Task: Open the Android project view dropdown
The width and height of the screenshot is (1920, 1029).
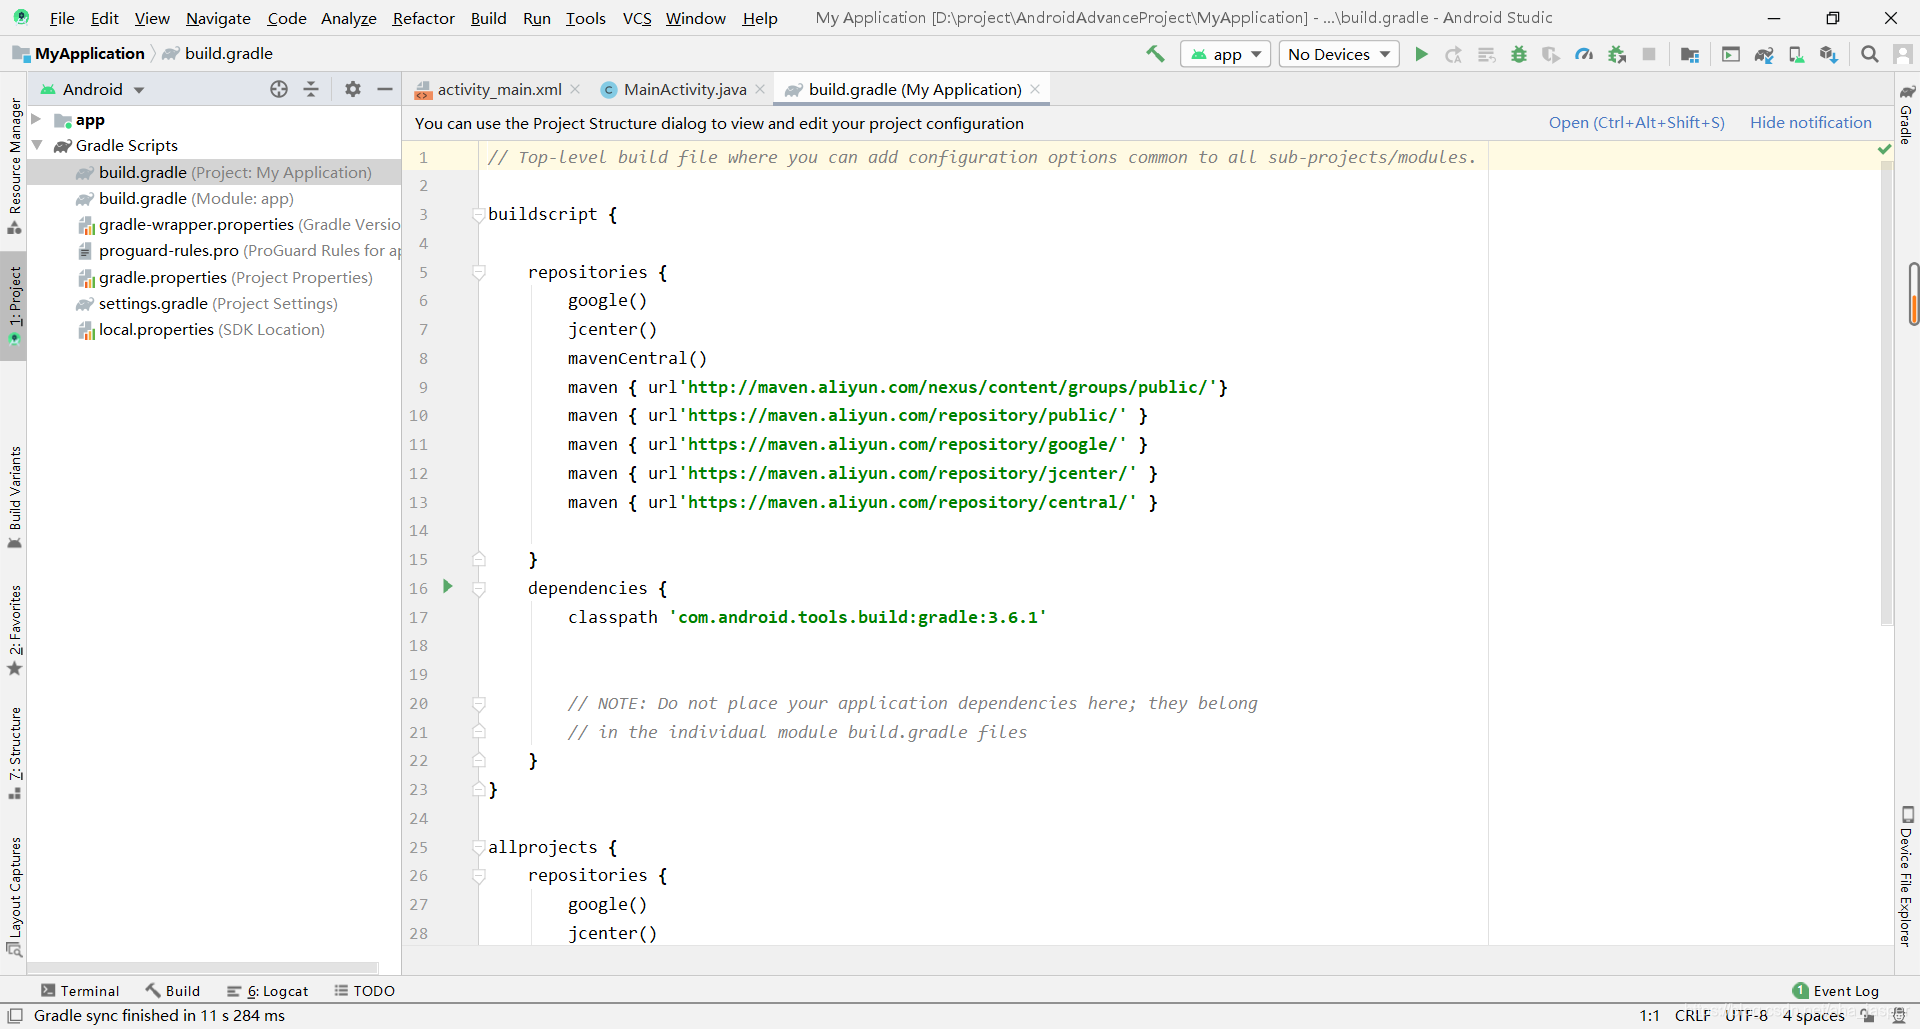Action: click(92, 89)
